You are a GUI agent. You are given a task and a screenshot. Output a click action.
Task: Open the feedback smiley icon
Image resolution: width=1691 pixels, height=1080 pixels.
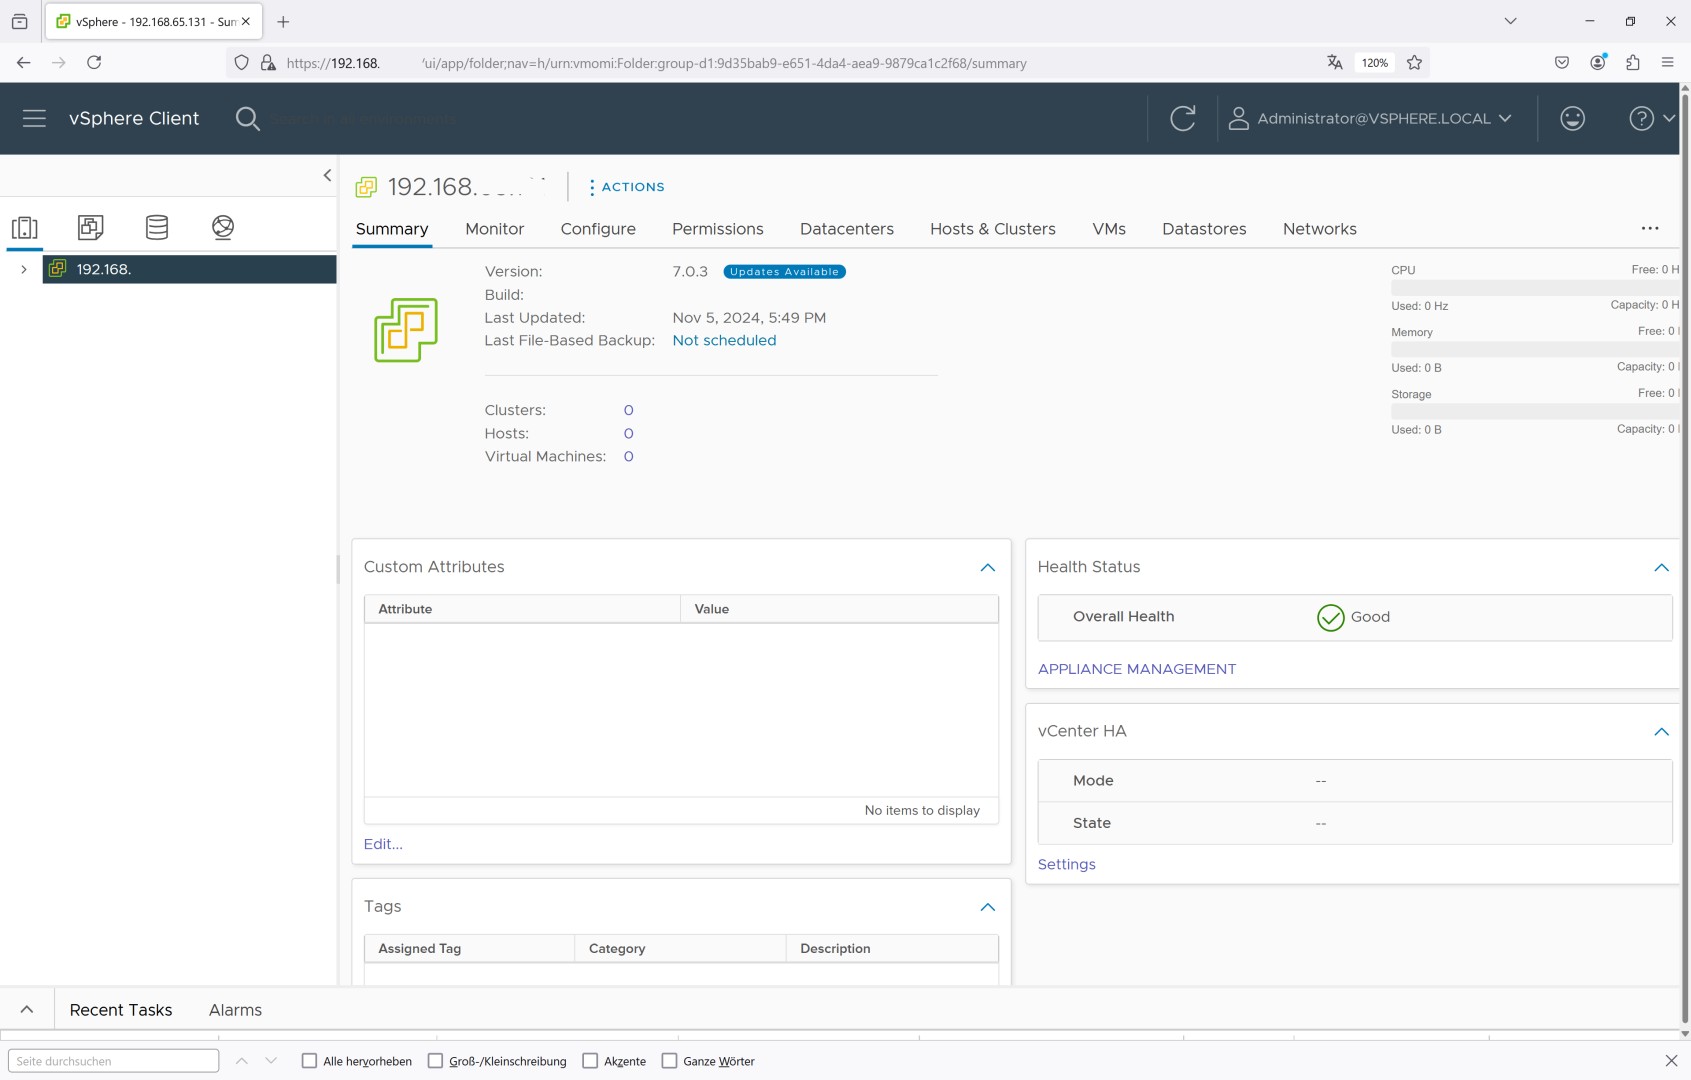1572,118
